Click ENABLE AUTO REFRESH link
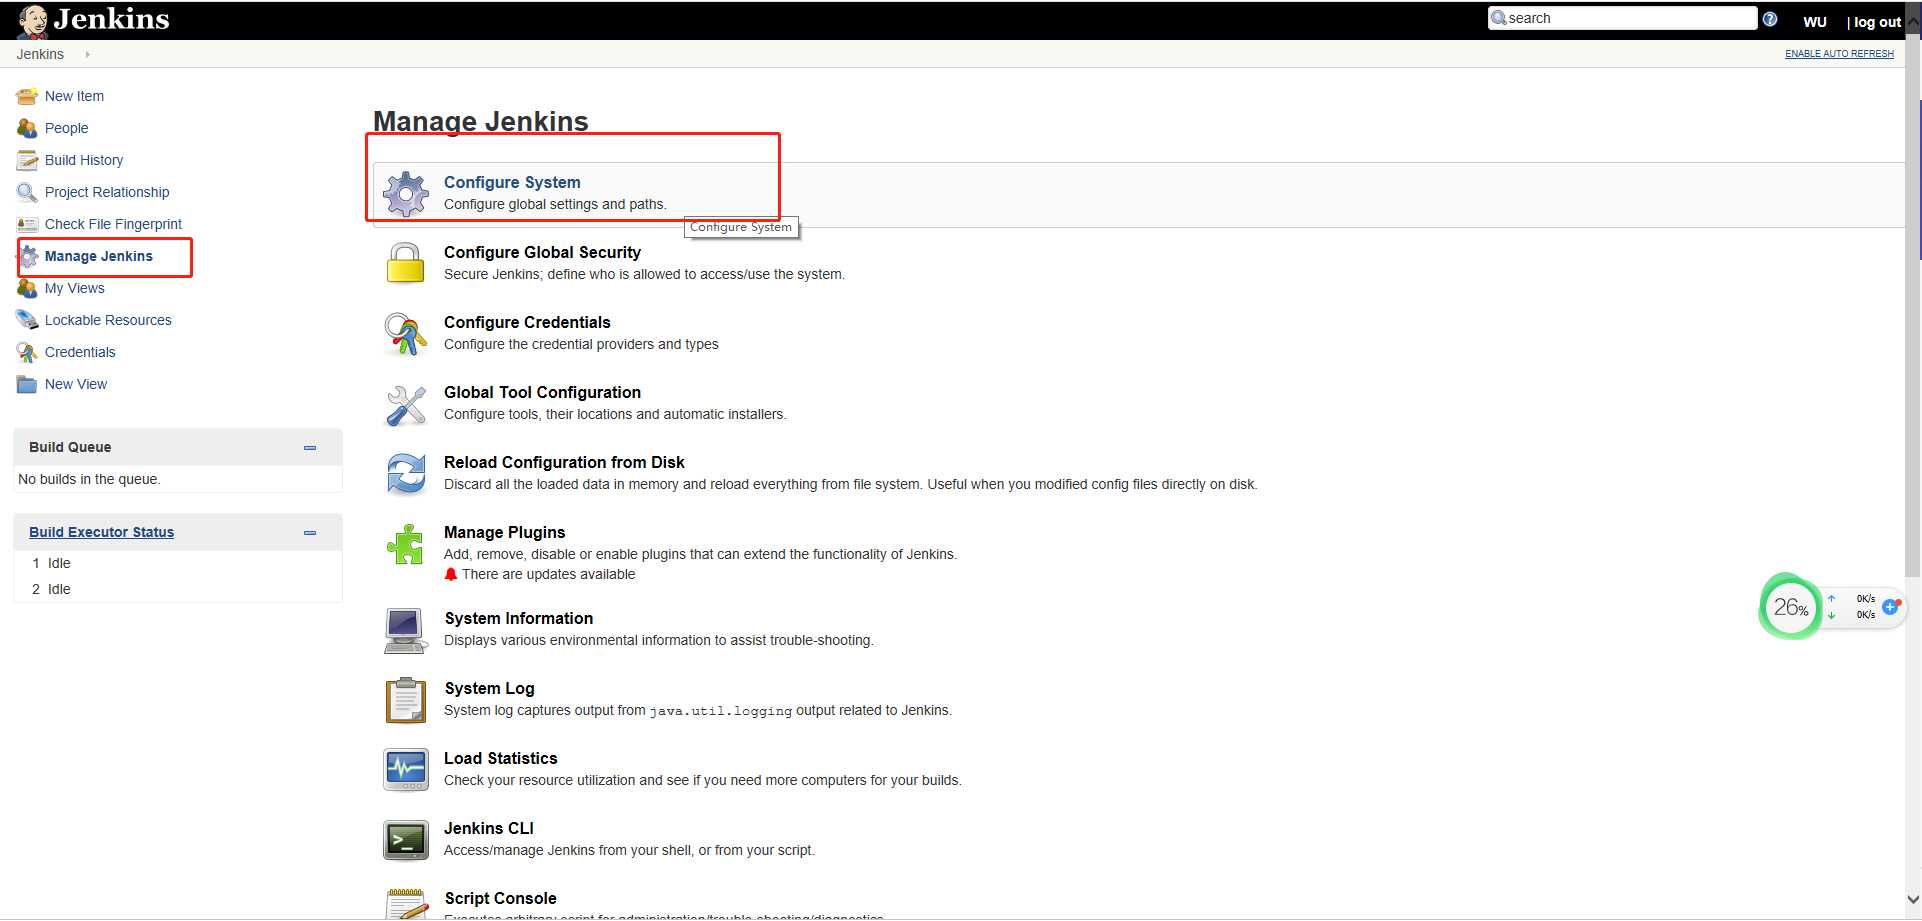1922x921 pixels. coord(1839,54)
